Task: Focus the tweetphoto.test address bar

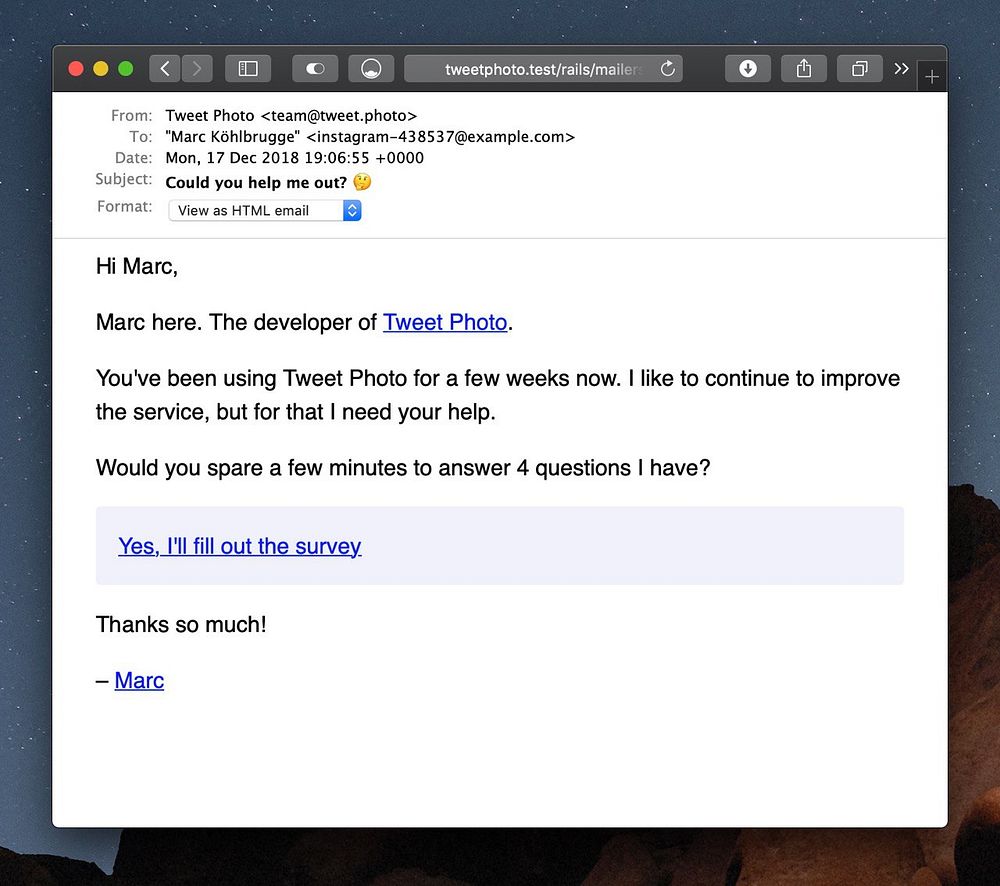Action: coord(543,69)
